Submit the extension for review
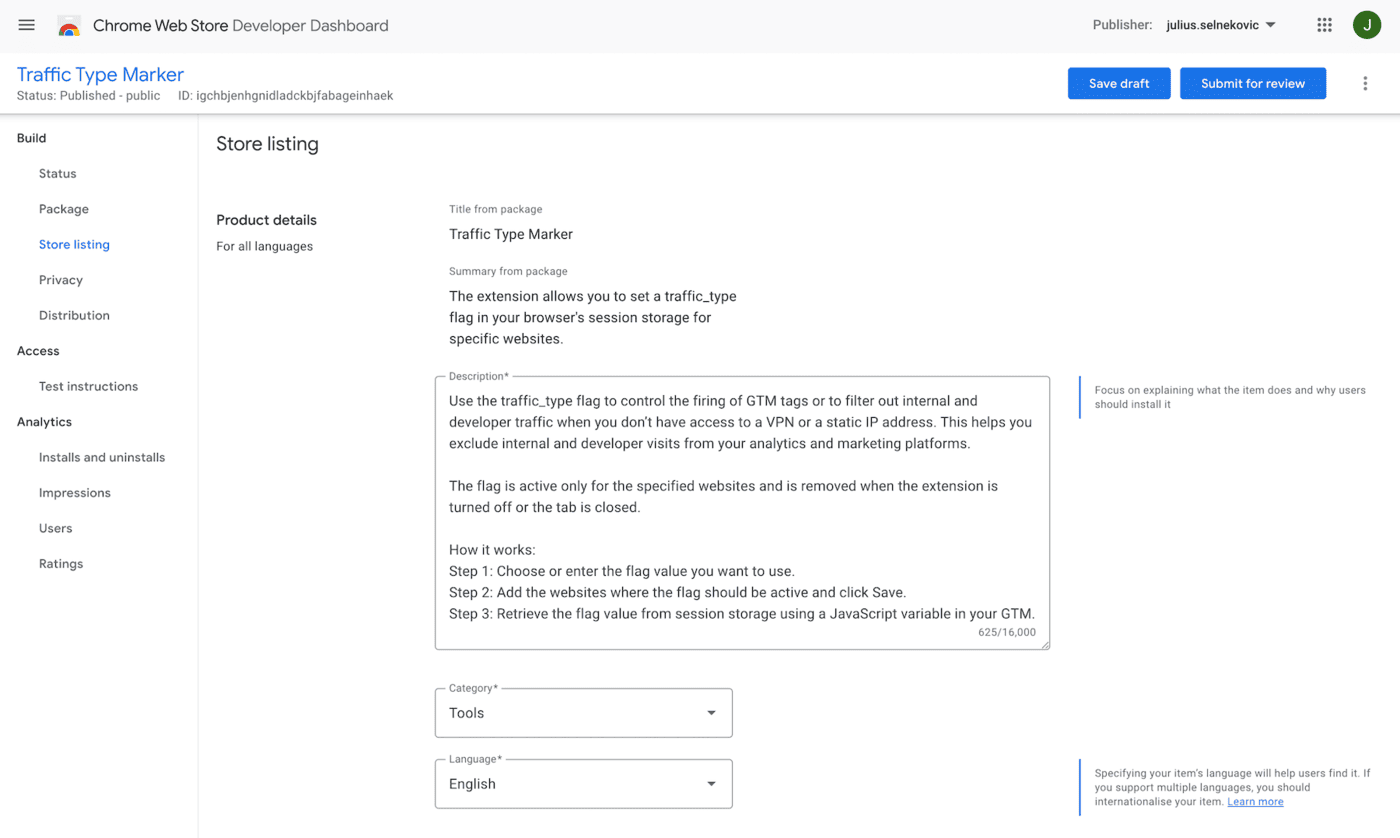This screenshot has height=838, width=1400. point(1252,83)
